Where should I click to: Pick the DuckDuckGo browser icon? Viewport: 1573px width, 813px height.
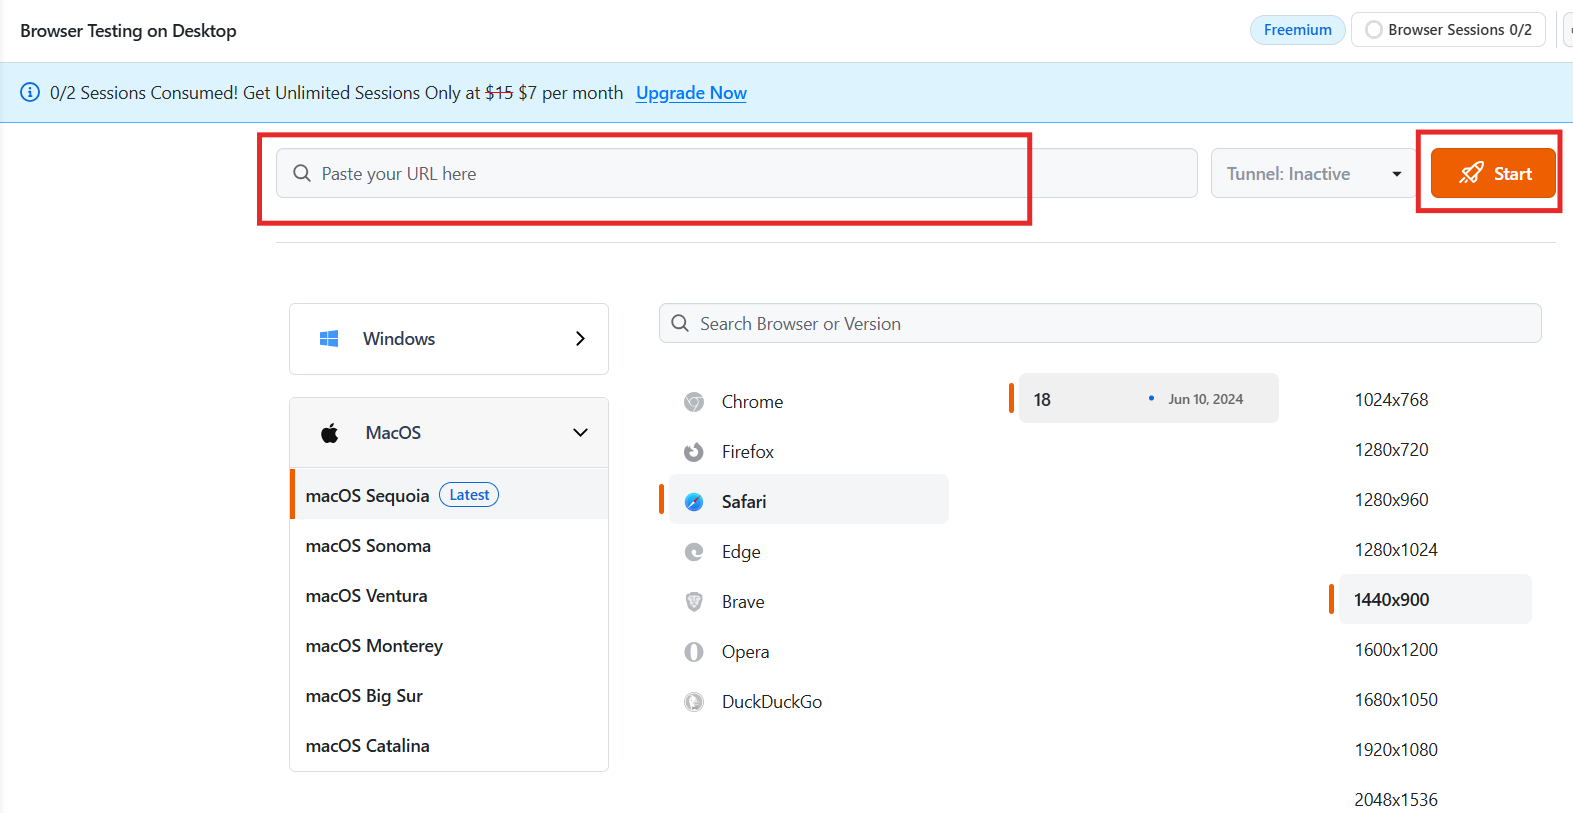694,702
